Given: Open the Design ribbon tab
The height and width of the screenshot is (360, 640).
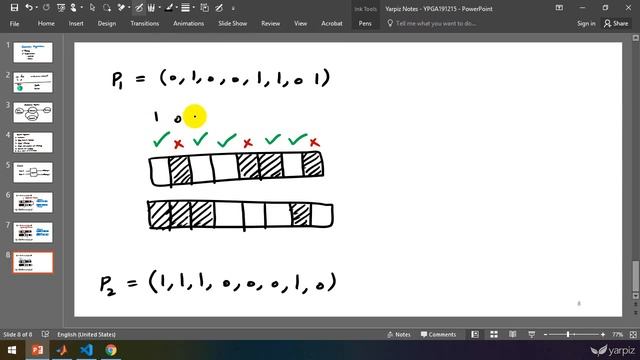Looking at the screenshot, I should 107,24.
